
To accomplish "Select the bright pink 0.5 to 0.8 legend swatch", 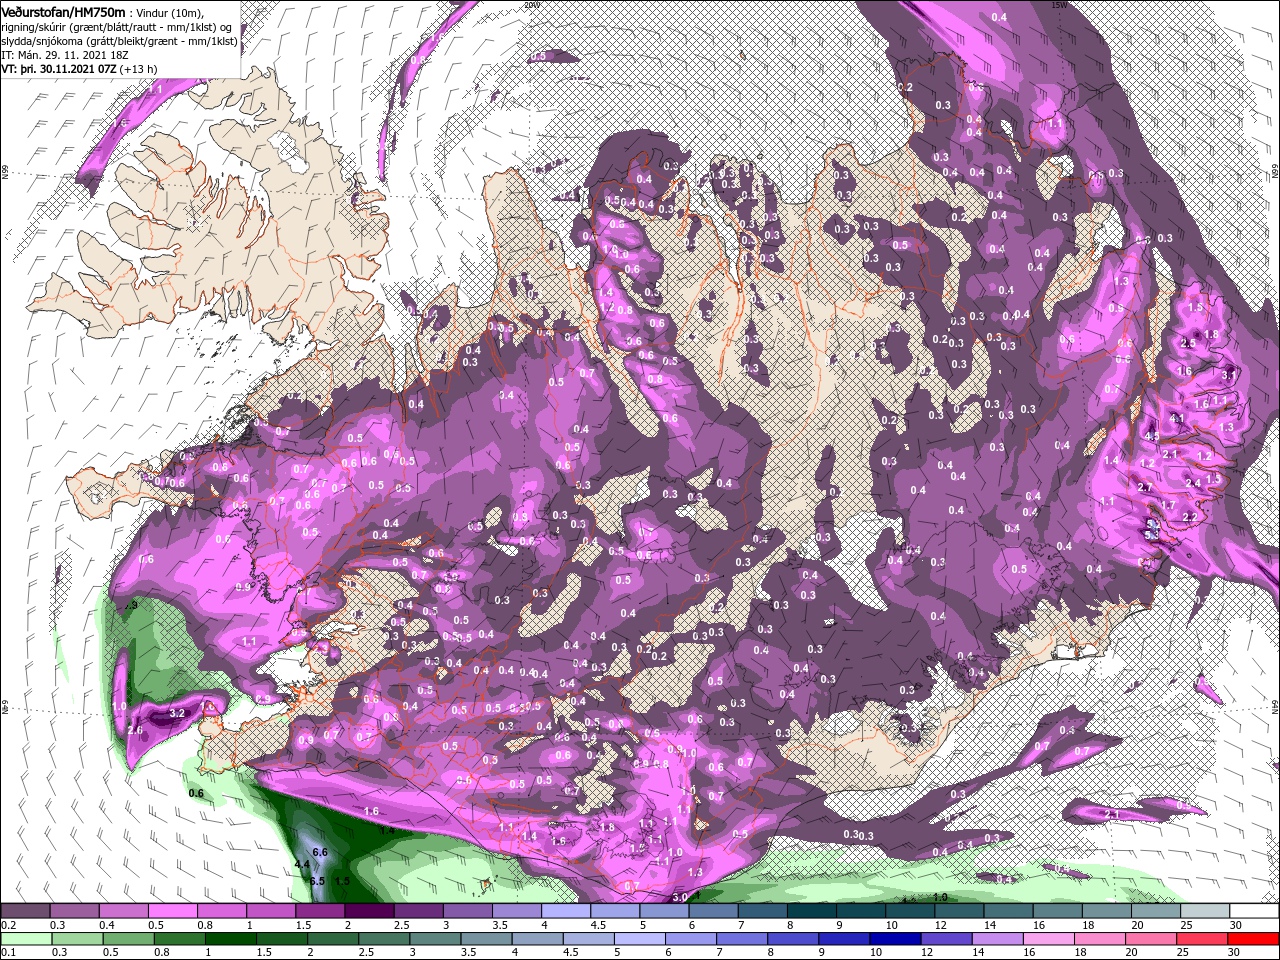I will click(173, 911).
